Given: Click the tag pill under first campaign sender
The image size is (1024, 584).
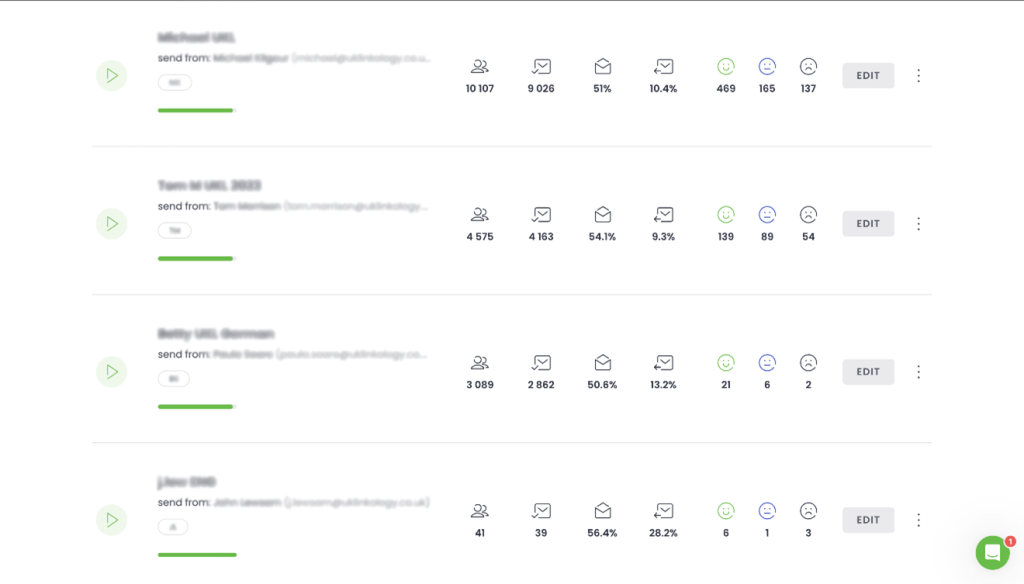Looking at the screenshot, I should point(174,83).
